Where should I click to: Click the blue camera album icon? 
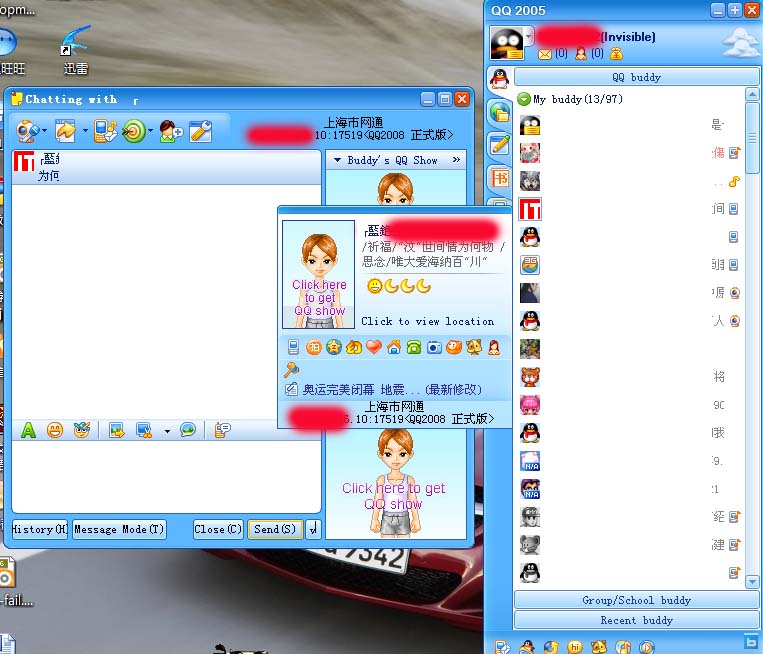(x=434, y=347)
